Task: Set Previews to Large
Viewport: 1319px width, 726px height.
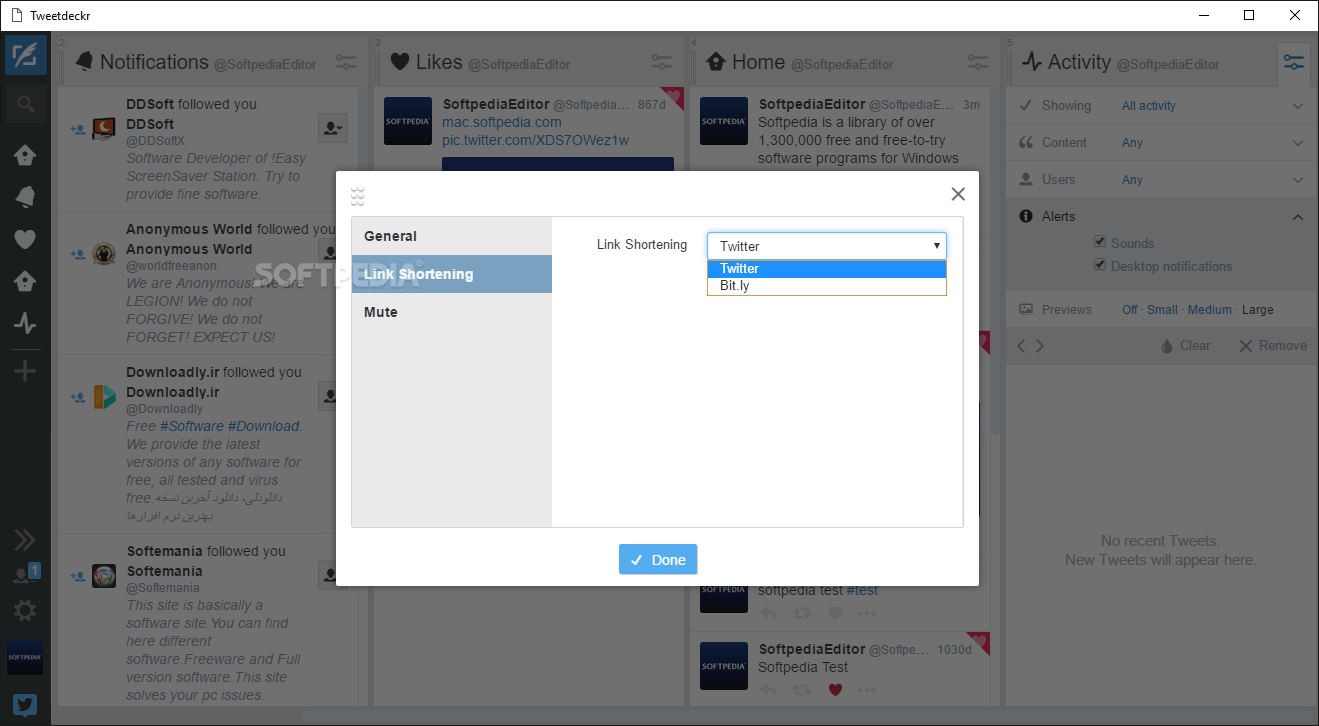Action: coord(1258,310)
